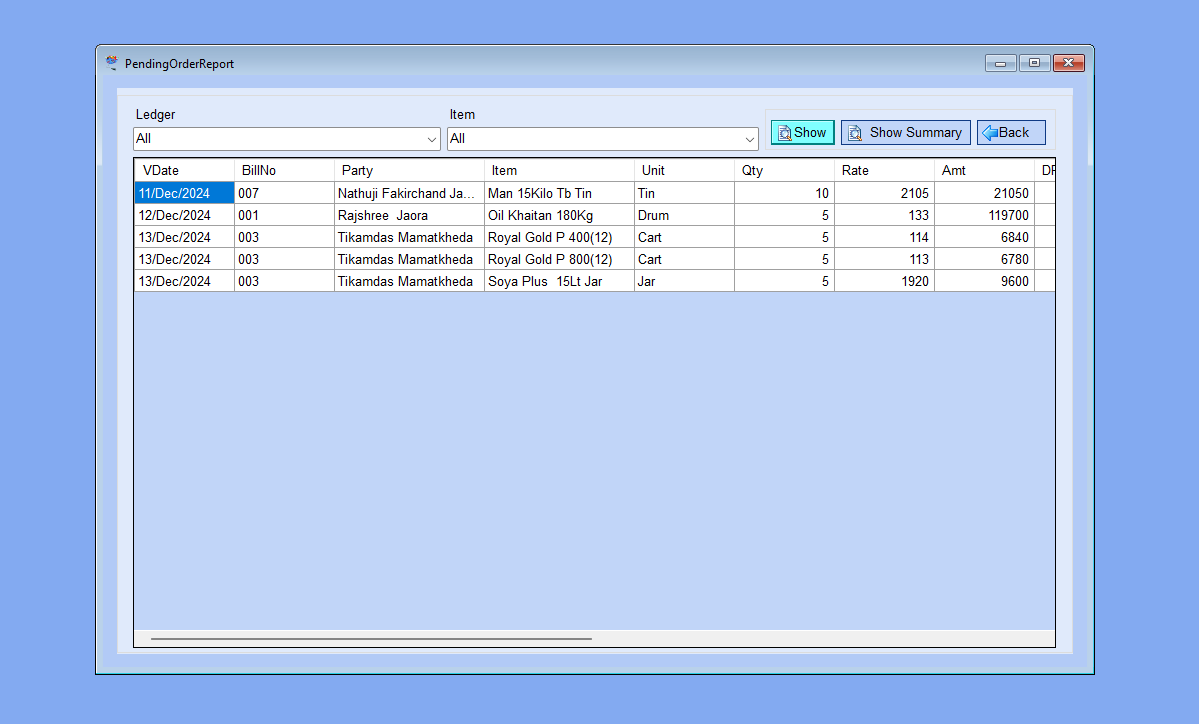The height and width of the screenshot is (724, 1199).
Task: Click rate 1920 cell
Action: (885, 281)
